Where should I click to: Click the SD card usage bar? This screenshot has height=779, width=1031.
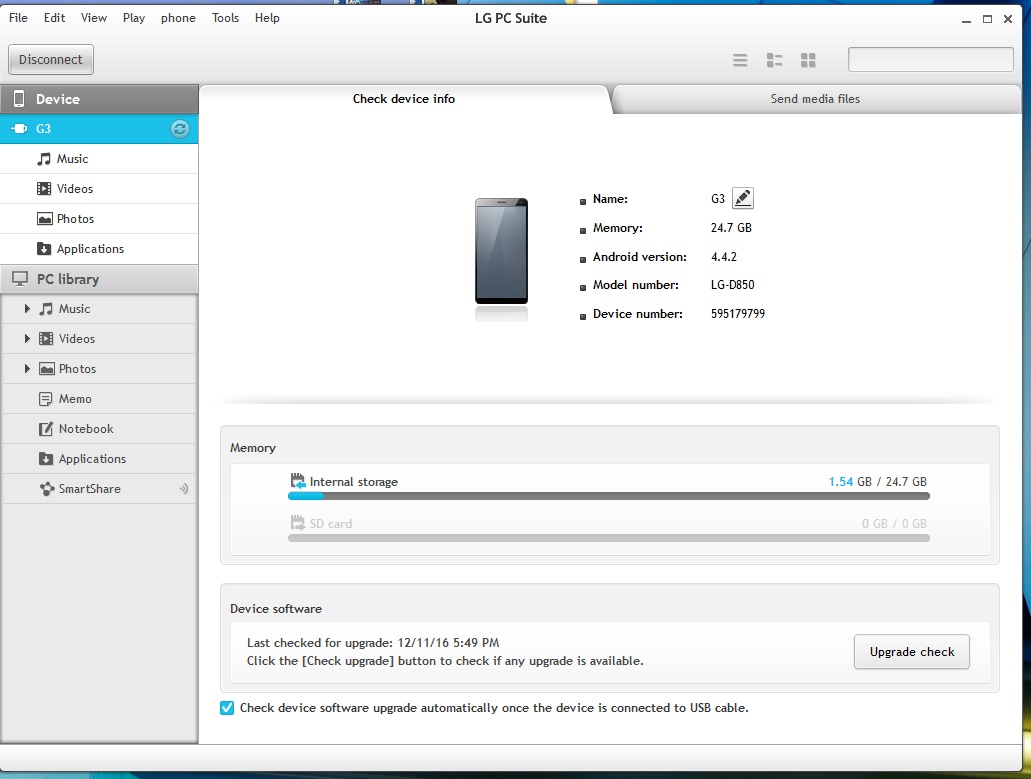[609, 538]
